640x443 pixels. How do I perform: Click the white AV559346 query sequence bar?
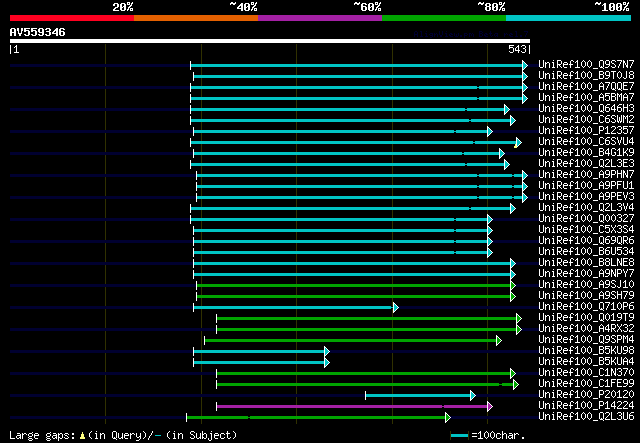coord(270,41)
